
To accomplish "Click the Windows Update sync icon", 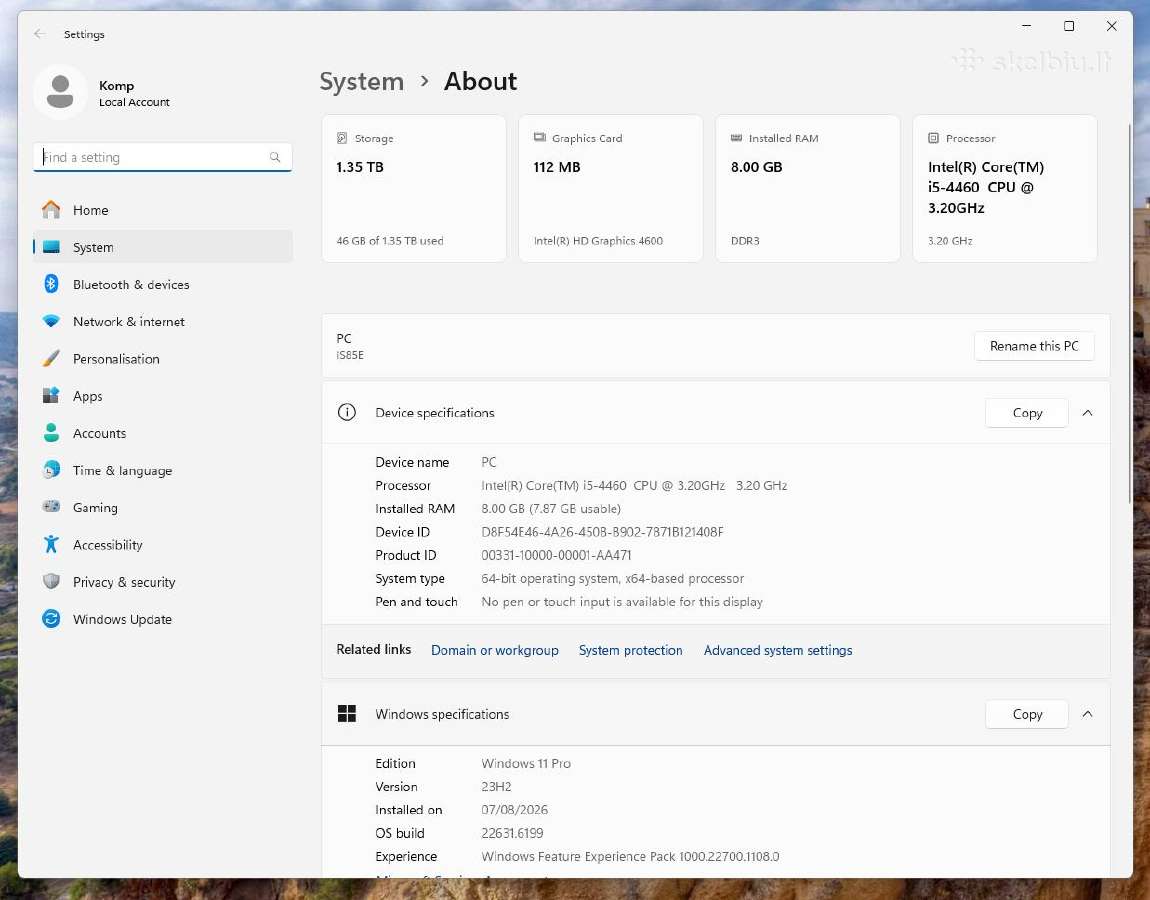I will (51, 619).
